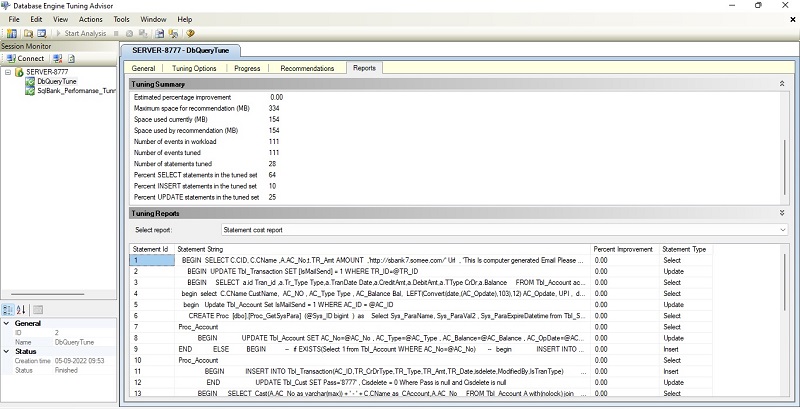The width and height of the screenshot is (800, 409).
Task: Select Statement Id 1 cell
Action: pyautogui.click(x=152, y=260)
